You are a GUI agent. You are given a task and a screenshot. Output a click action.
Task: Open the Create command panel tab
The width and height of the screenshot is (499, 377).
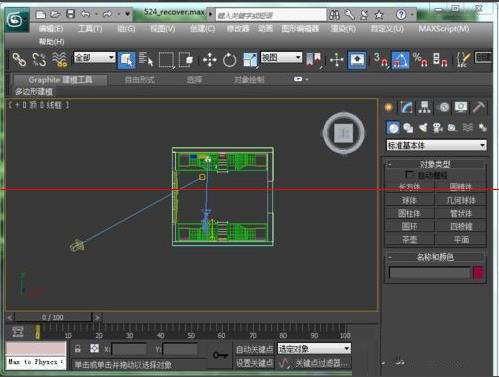388,107
